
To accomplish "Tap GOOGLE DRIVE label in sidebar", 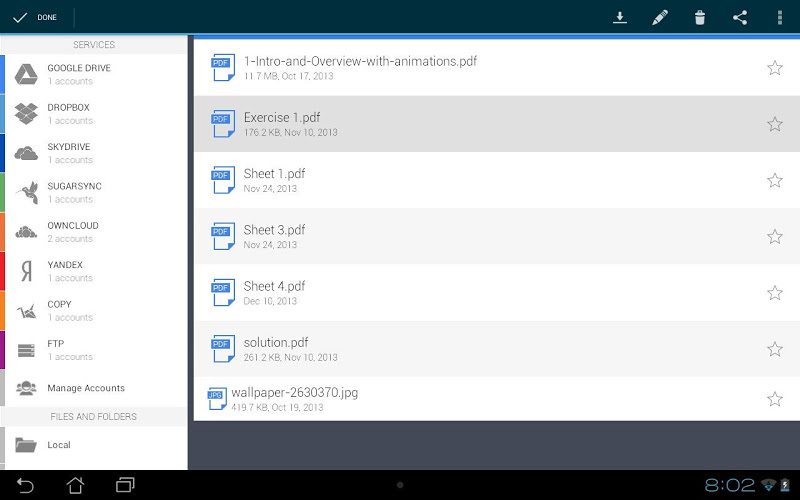I will pyautogui.click(x=79, y=68).
